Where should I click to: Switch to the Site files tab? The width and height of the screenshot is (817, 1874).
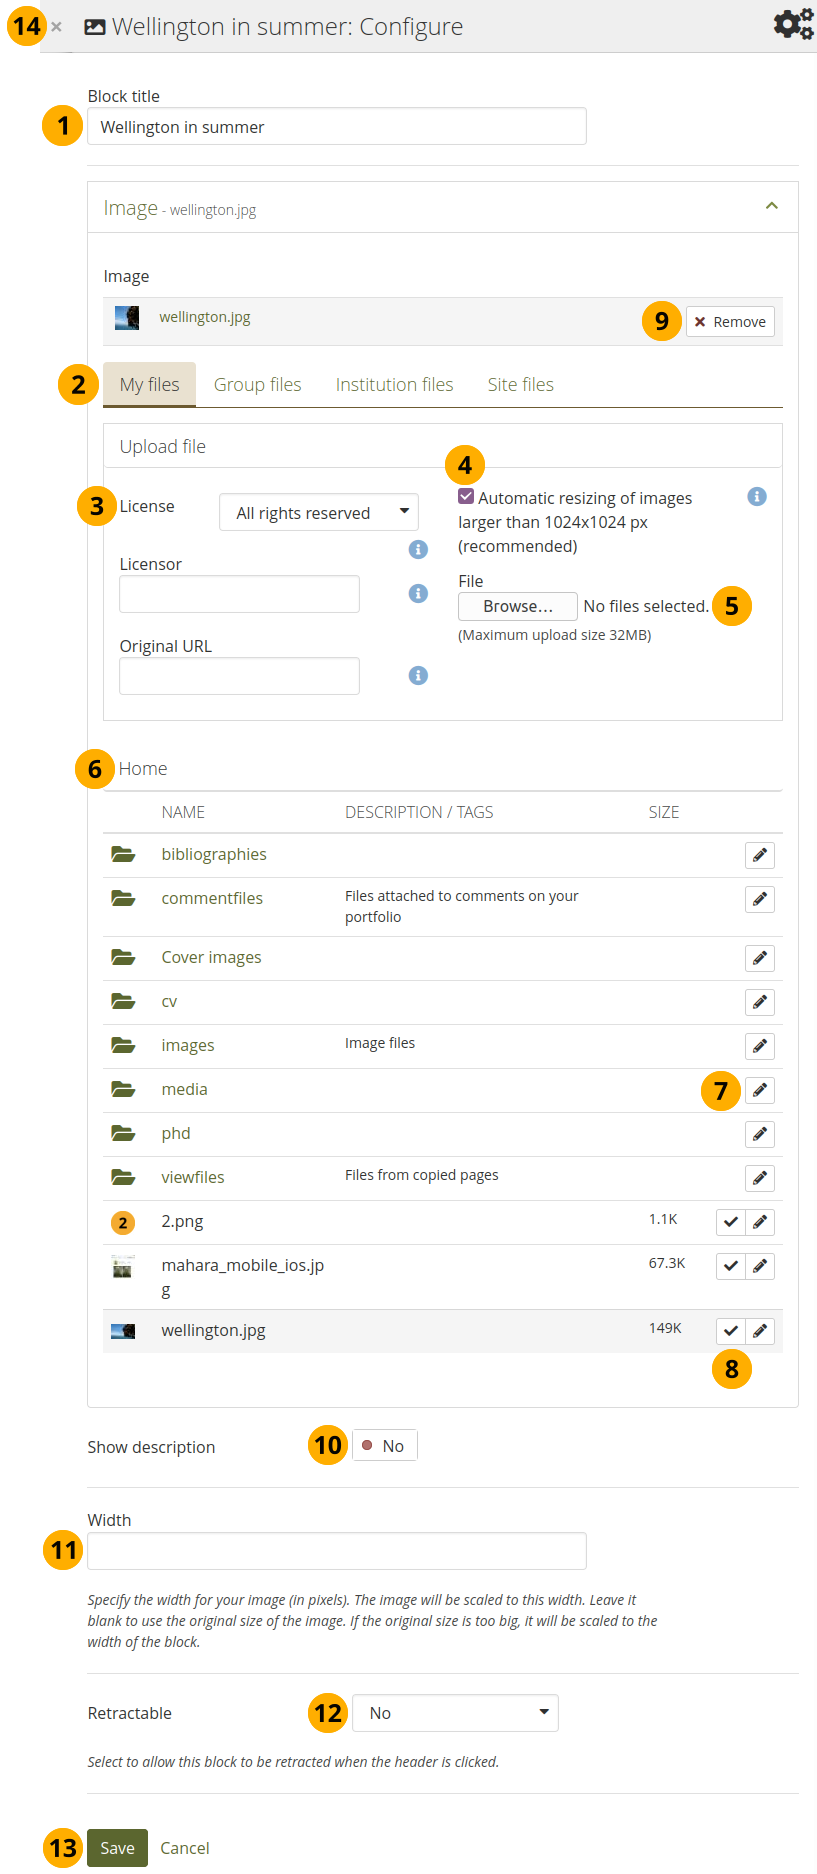pyautogui.click(x=520, y=385)
